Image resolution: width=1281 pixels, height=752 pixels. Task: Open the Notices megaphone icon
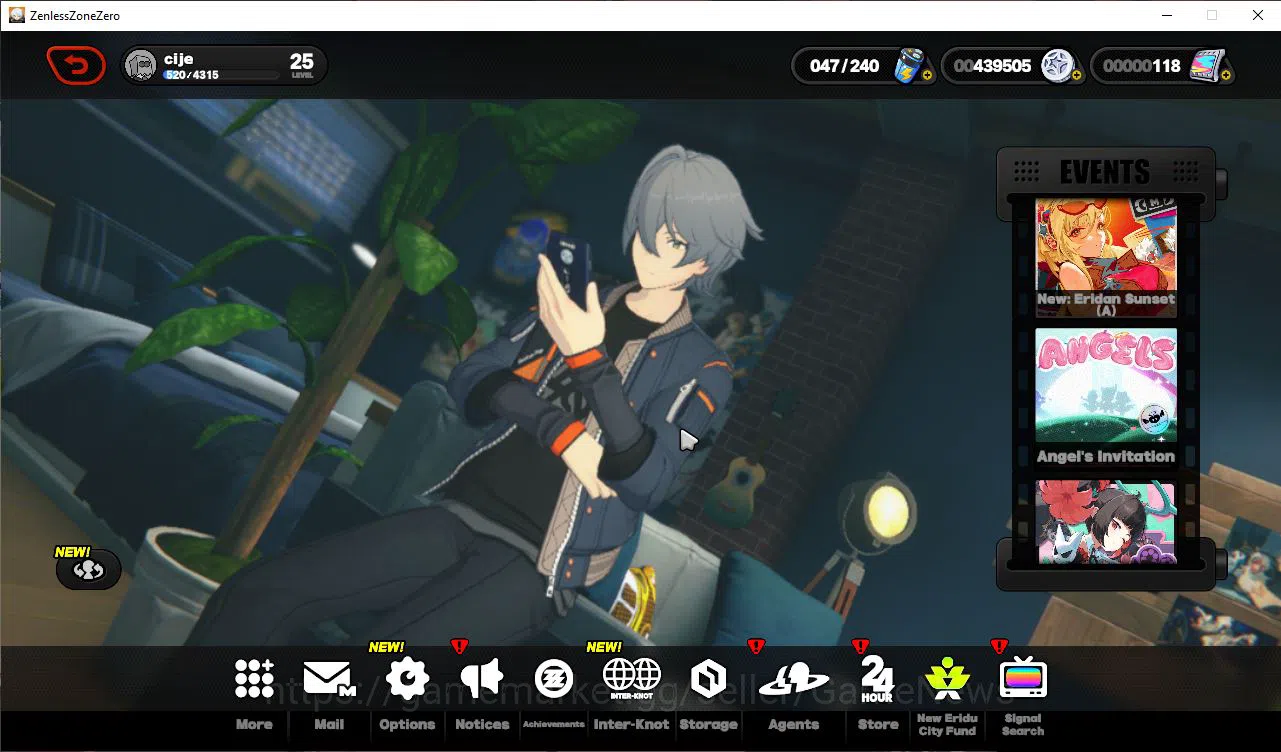click(x=482, y=678)
